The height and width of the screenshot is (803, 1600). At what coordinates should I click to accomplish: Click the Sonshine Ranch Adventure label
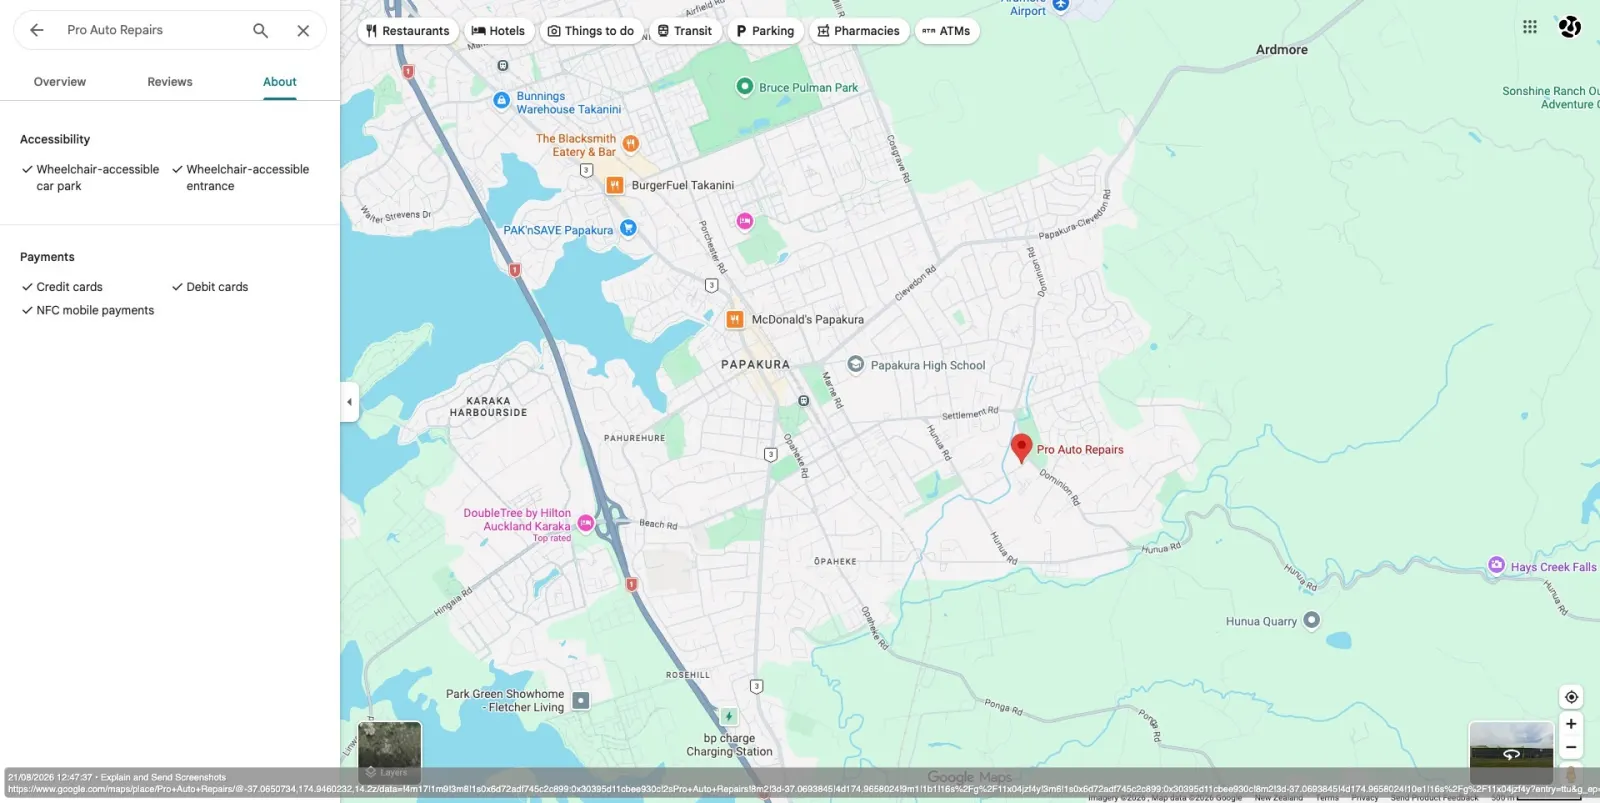pos(1550,98)
